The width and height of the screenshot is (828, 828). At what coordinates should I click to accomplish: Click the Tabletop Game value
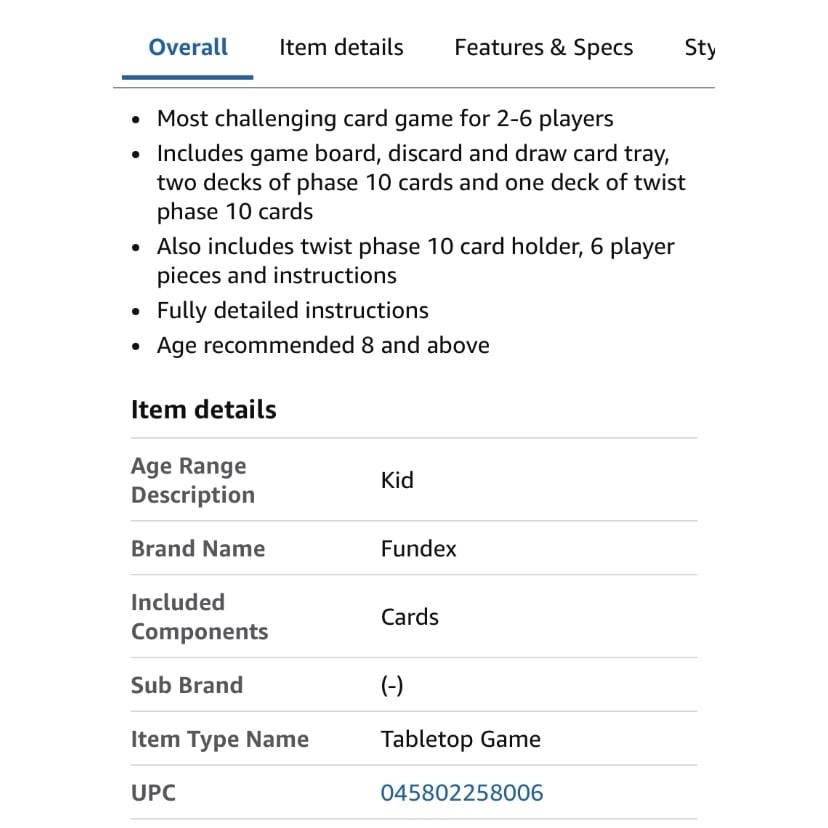click(460, 739)
